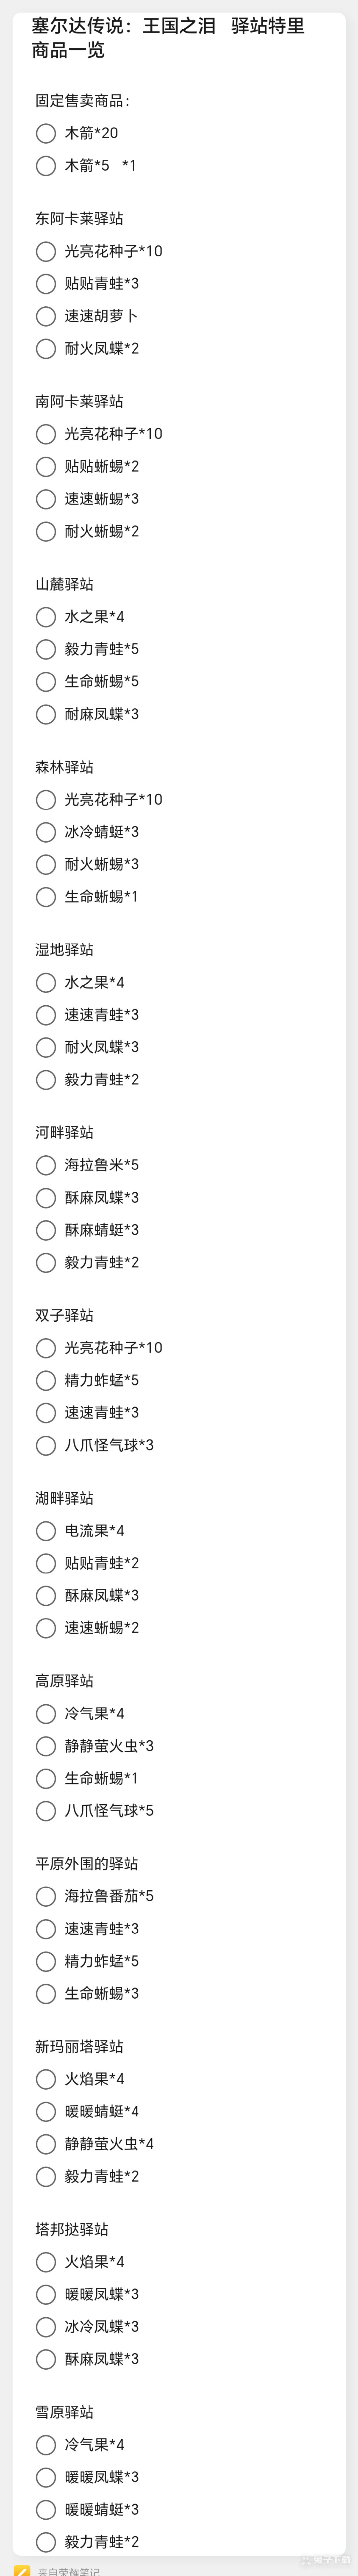Toggle the 耐火凤蝶*3 checkbox
The image size is (358, 2576).
coord(45,1047)
